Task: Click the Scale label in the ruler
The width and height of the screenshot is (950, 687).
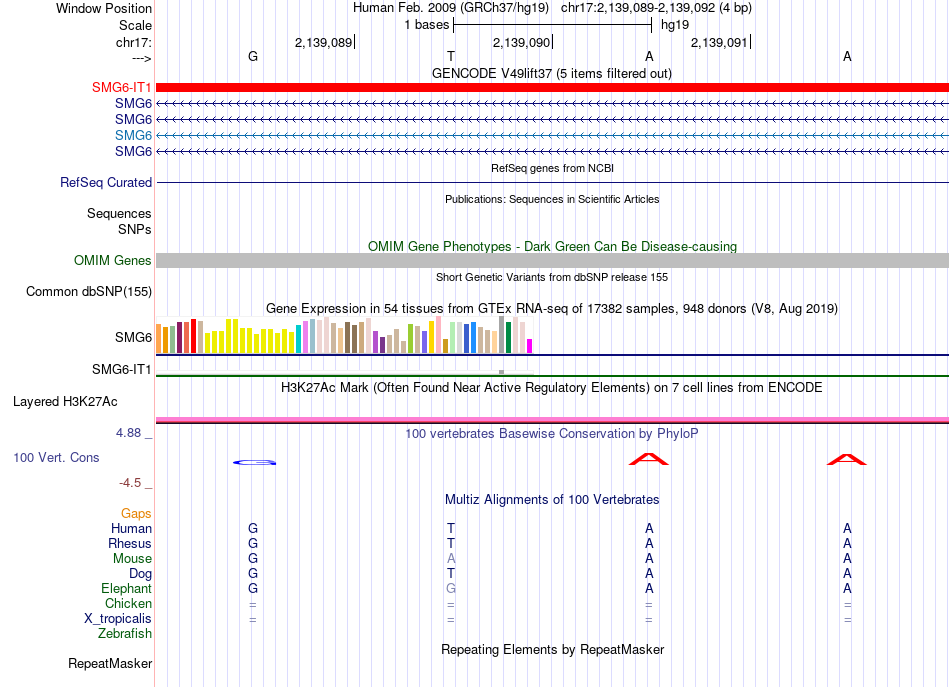Action: (135, 25)
